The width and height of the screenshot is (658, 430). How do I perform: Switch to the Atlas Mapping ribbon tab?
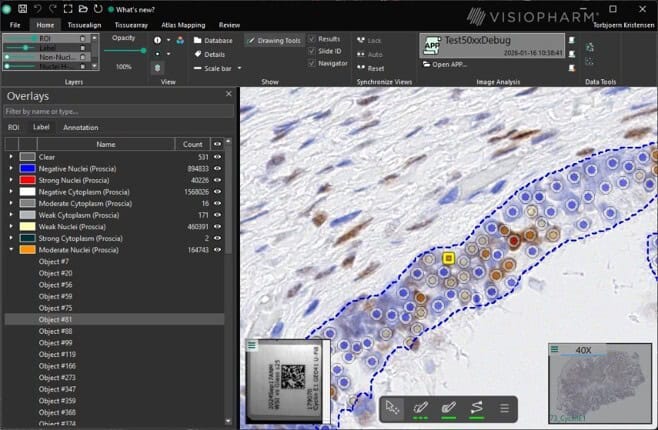[x=183, y=25]
